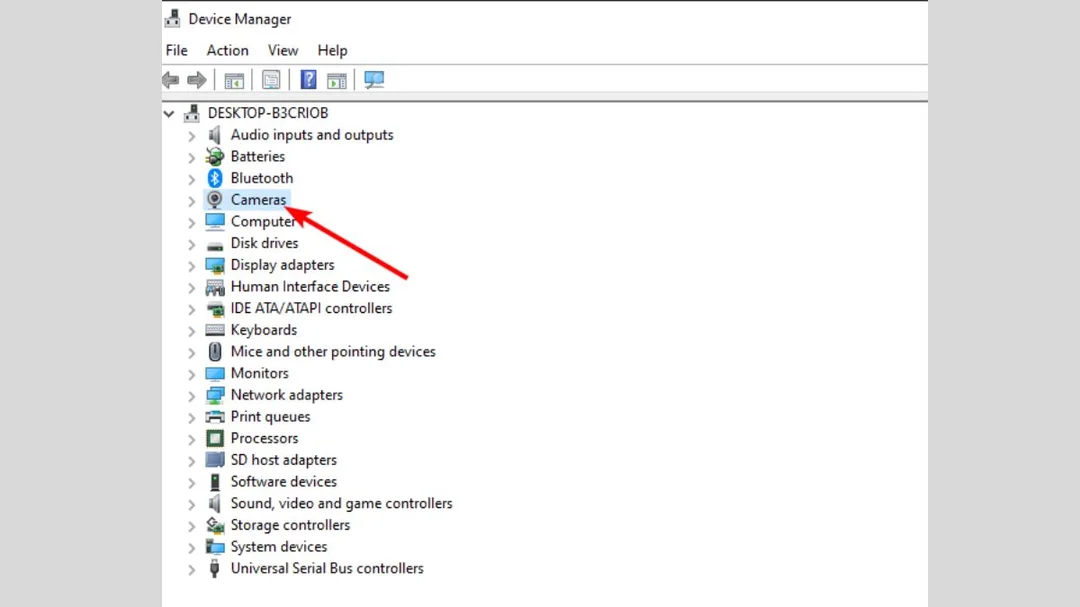Click the Network adapters icon
This screenshot has width=1080, height=607.
[215, 395]
